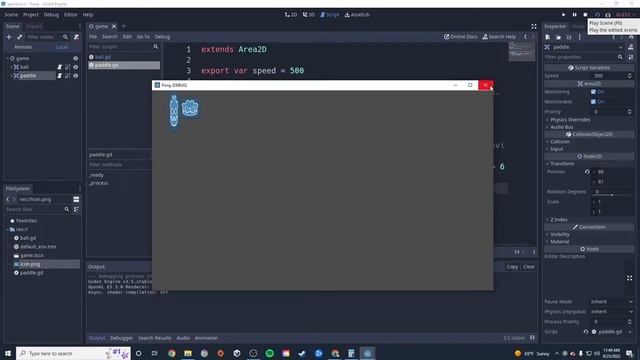
Task: Click the Instance Child Scene link icon
Action: click(x=19, y=37)
